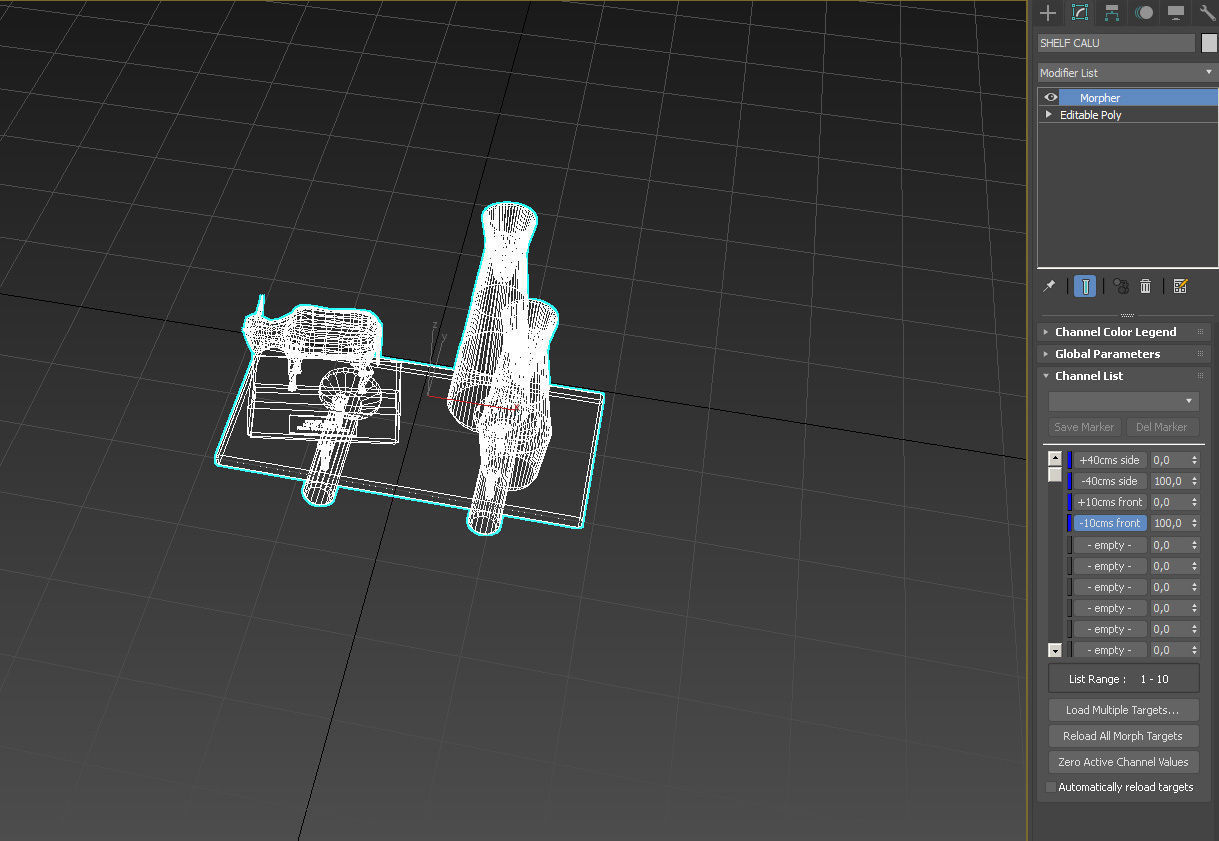Screen dimensions: 1219x841
Task: Click the Del Marker button
Action: 1162,427
